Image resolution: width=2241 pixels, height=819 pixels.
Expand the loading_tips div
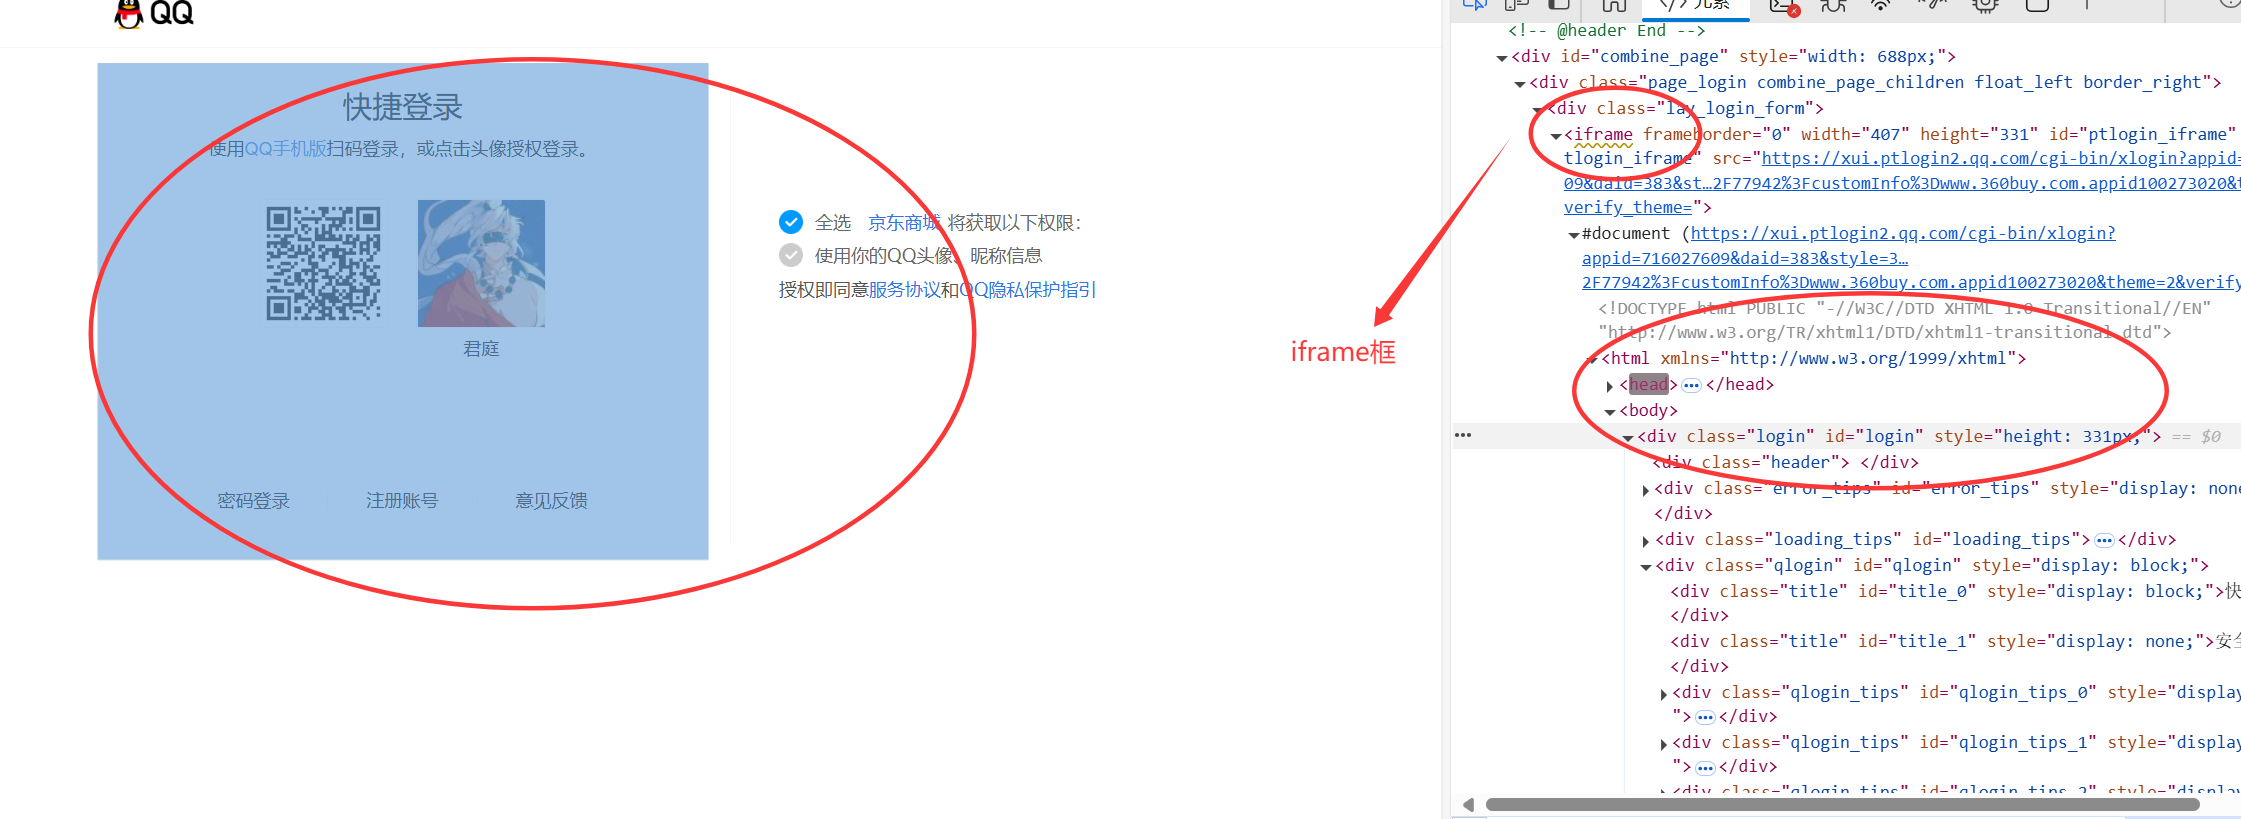tap(1646, 541)
